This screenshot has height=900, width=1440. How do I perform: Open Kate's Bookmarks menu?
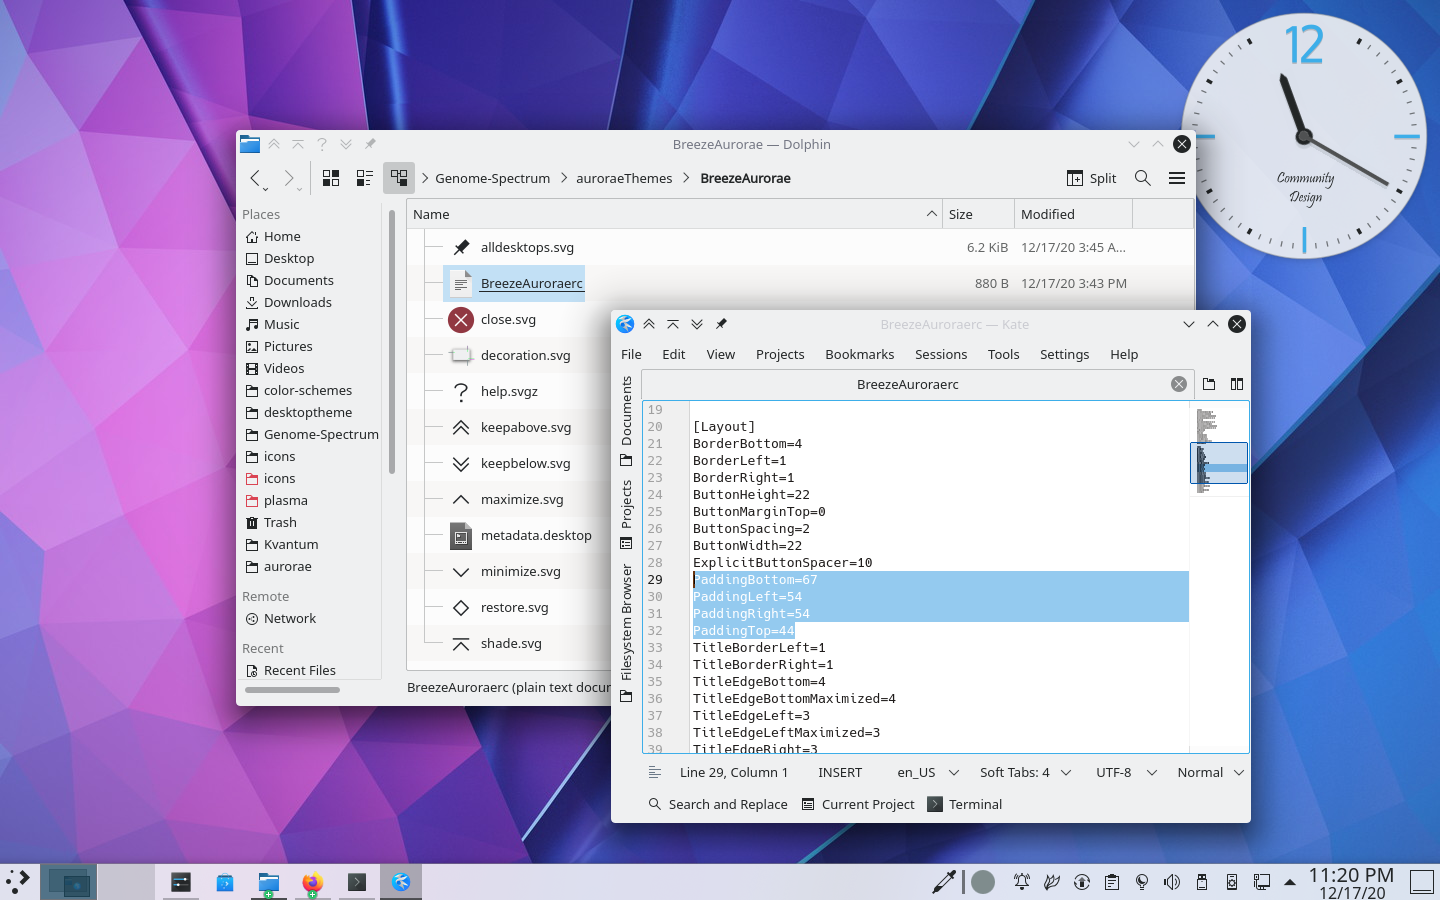click(859, 354)
